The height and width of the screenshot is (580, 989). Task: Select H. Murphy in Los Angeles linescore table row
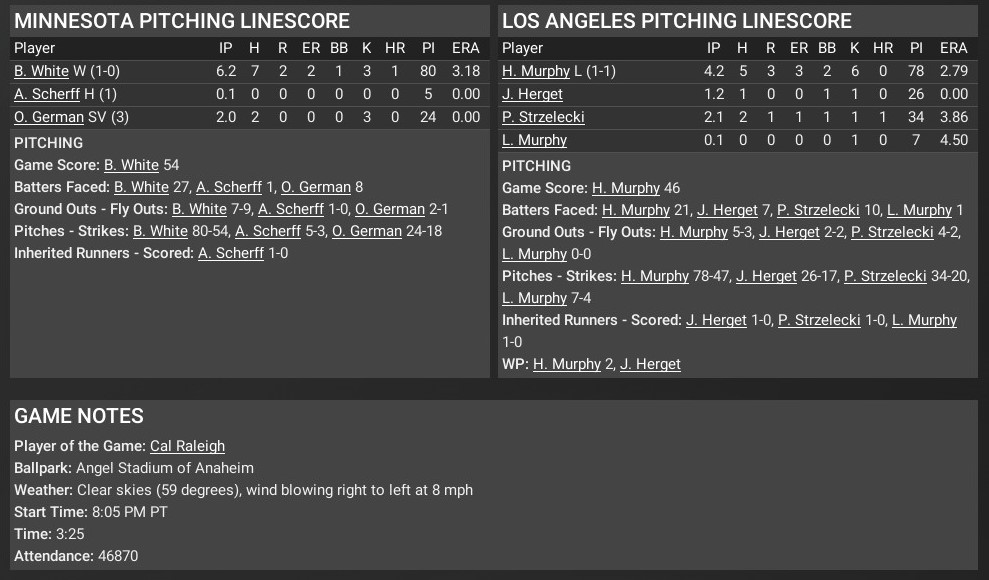[x=535, y=71]
